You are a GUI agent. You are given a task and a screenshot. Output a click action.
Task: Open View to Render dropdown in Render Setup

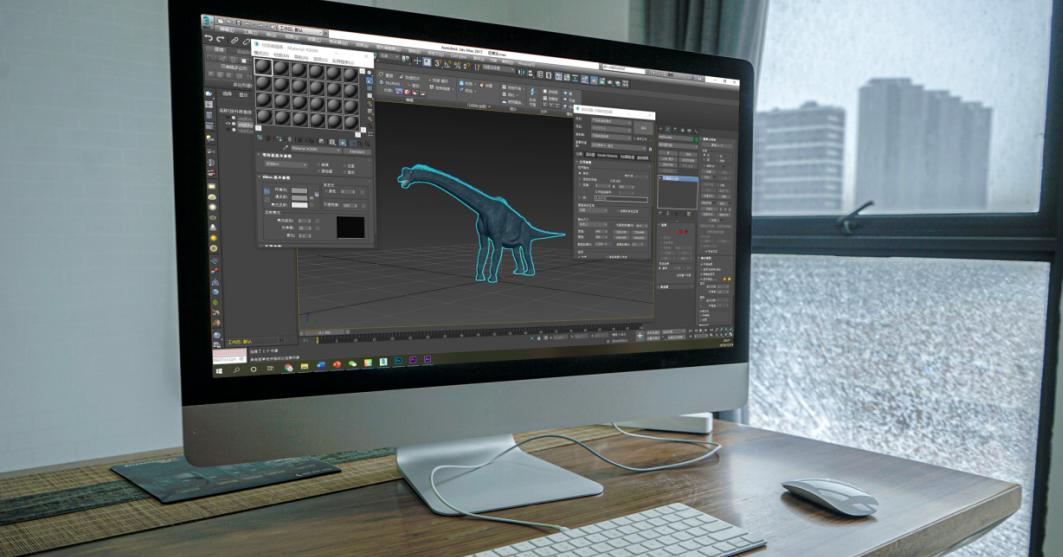click(619, 146)
